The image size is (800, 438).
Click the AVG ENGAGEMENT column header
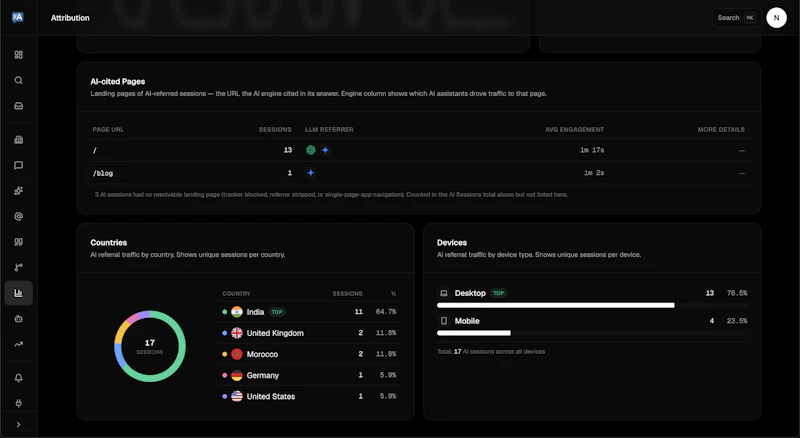(x=574, y=130)
